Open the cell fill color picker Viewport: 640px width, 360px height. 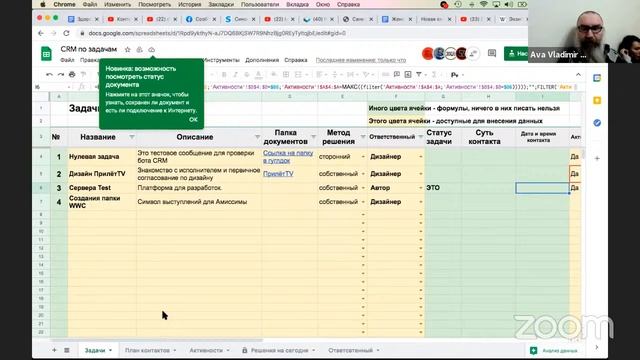point(273,74)
